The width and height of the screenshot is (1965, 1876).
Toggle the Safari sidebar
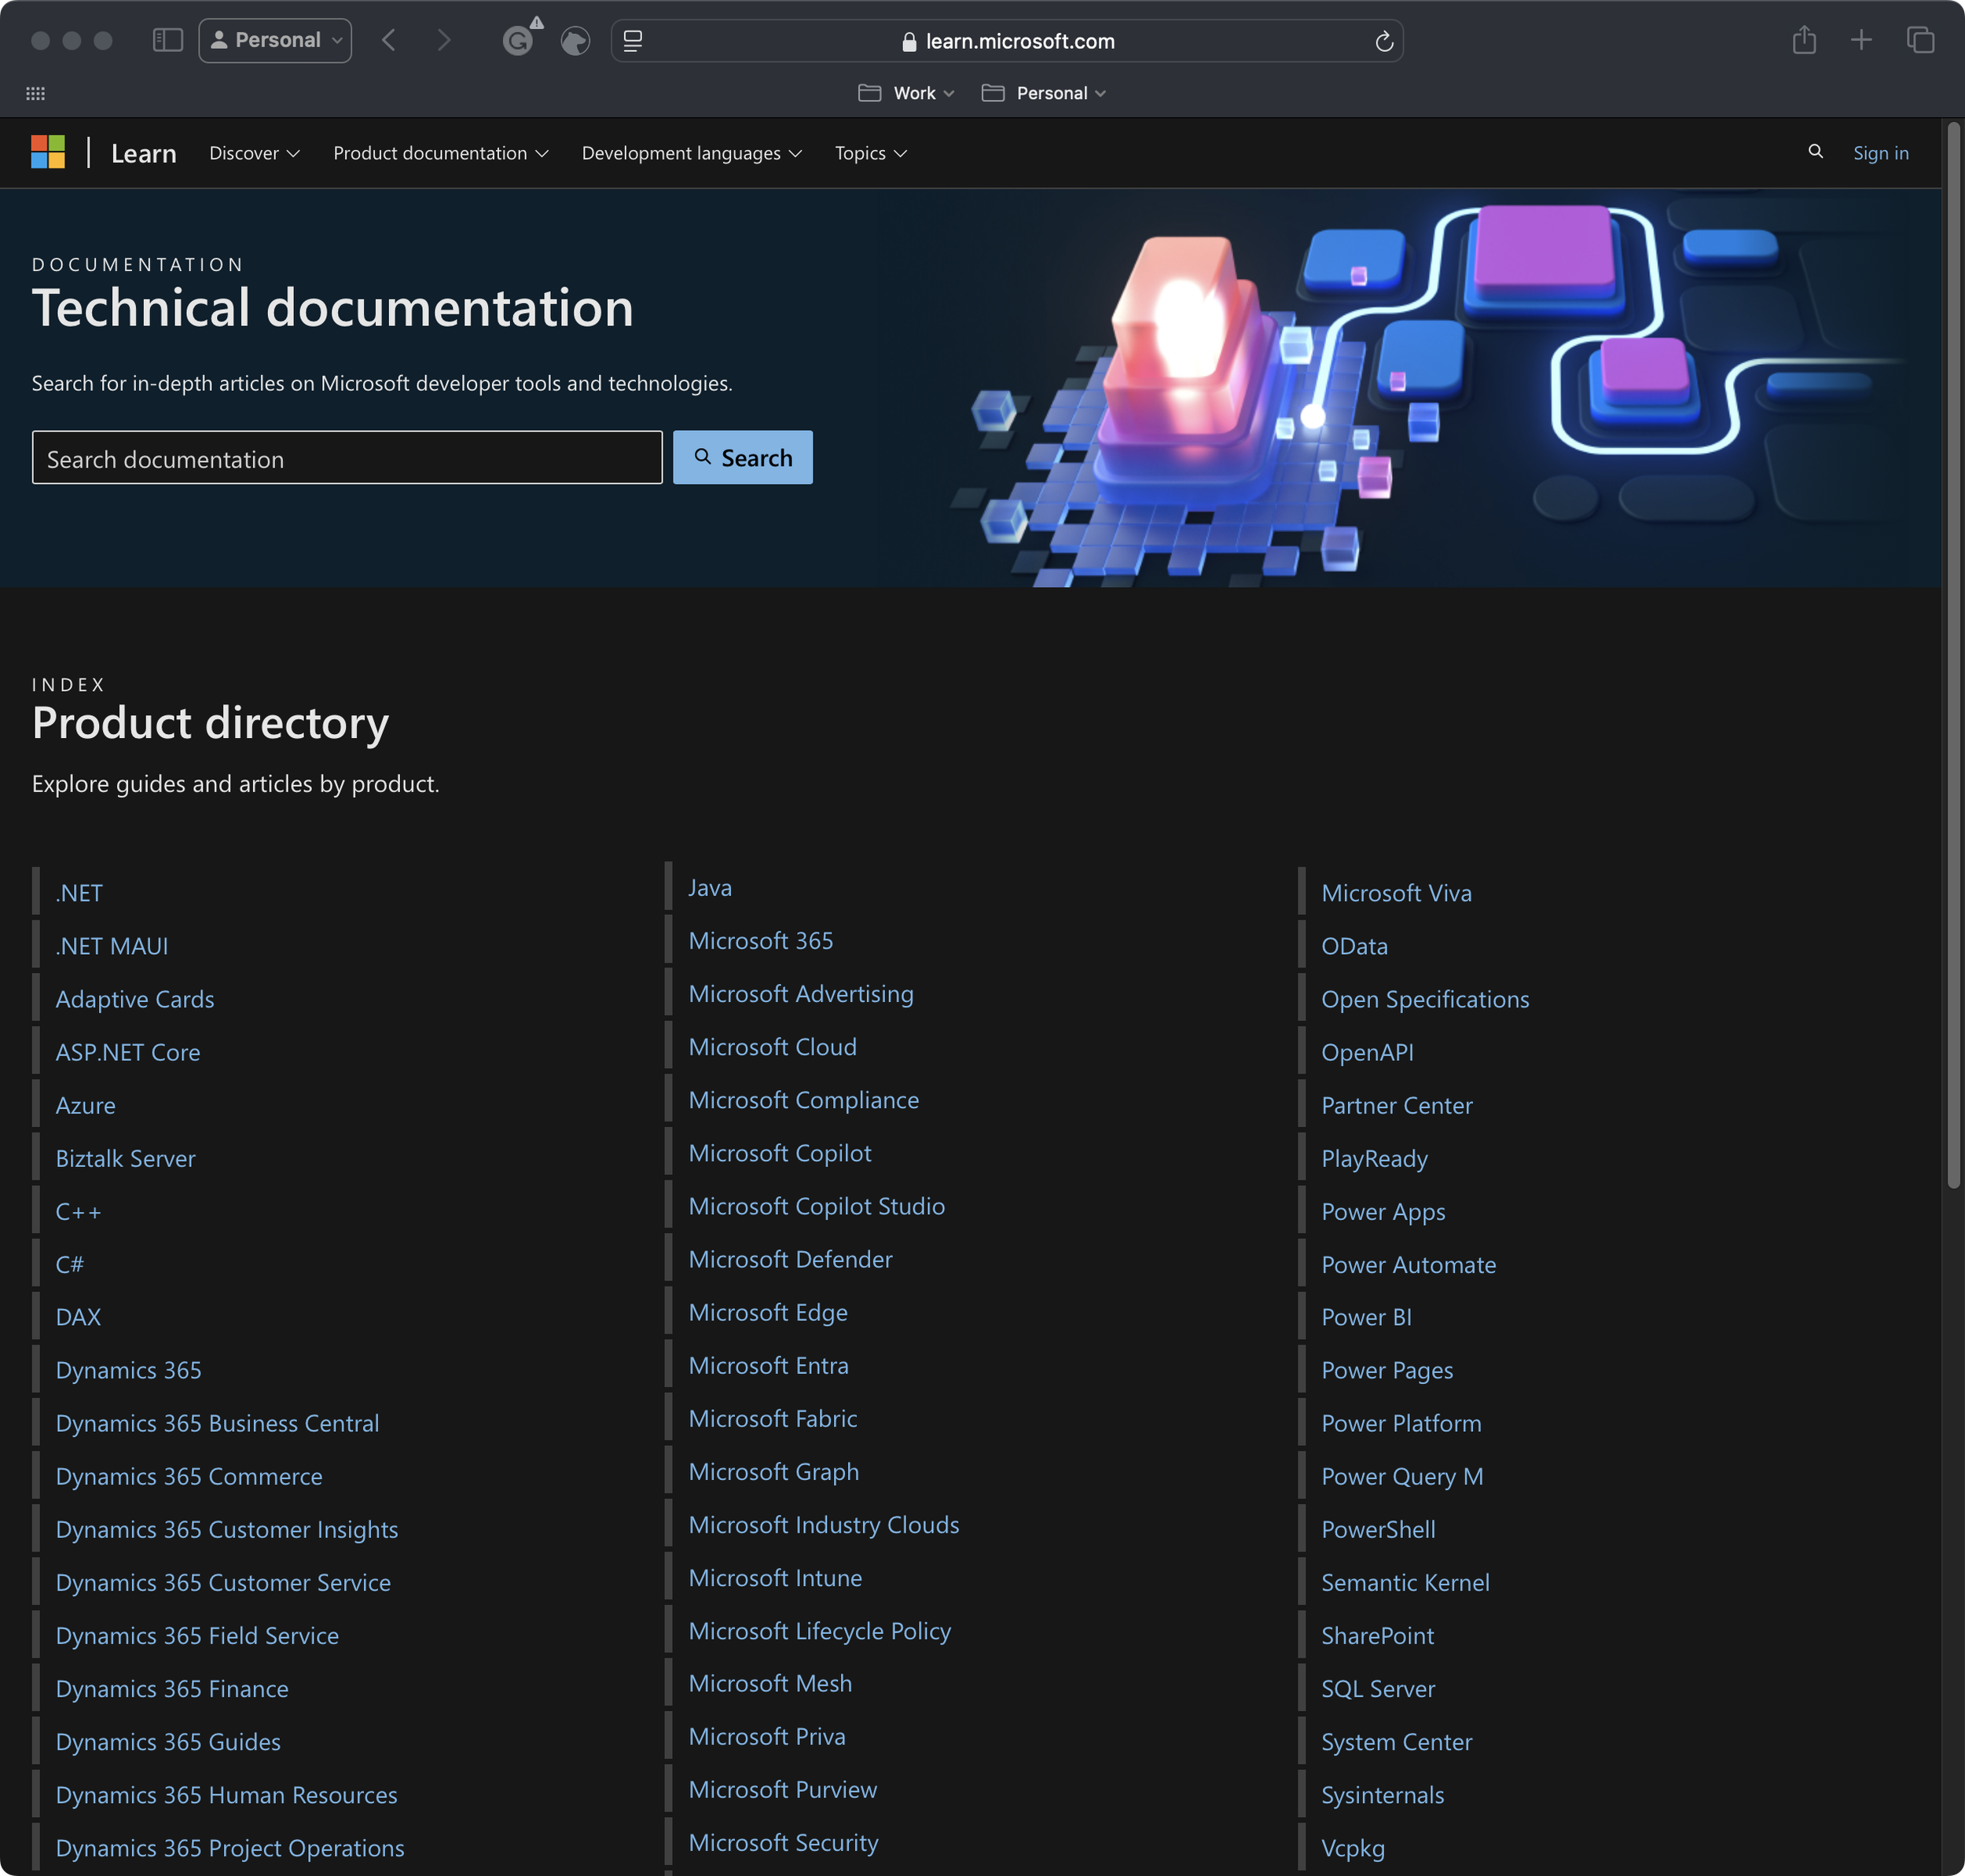pos(167,41)
